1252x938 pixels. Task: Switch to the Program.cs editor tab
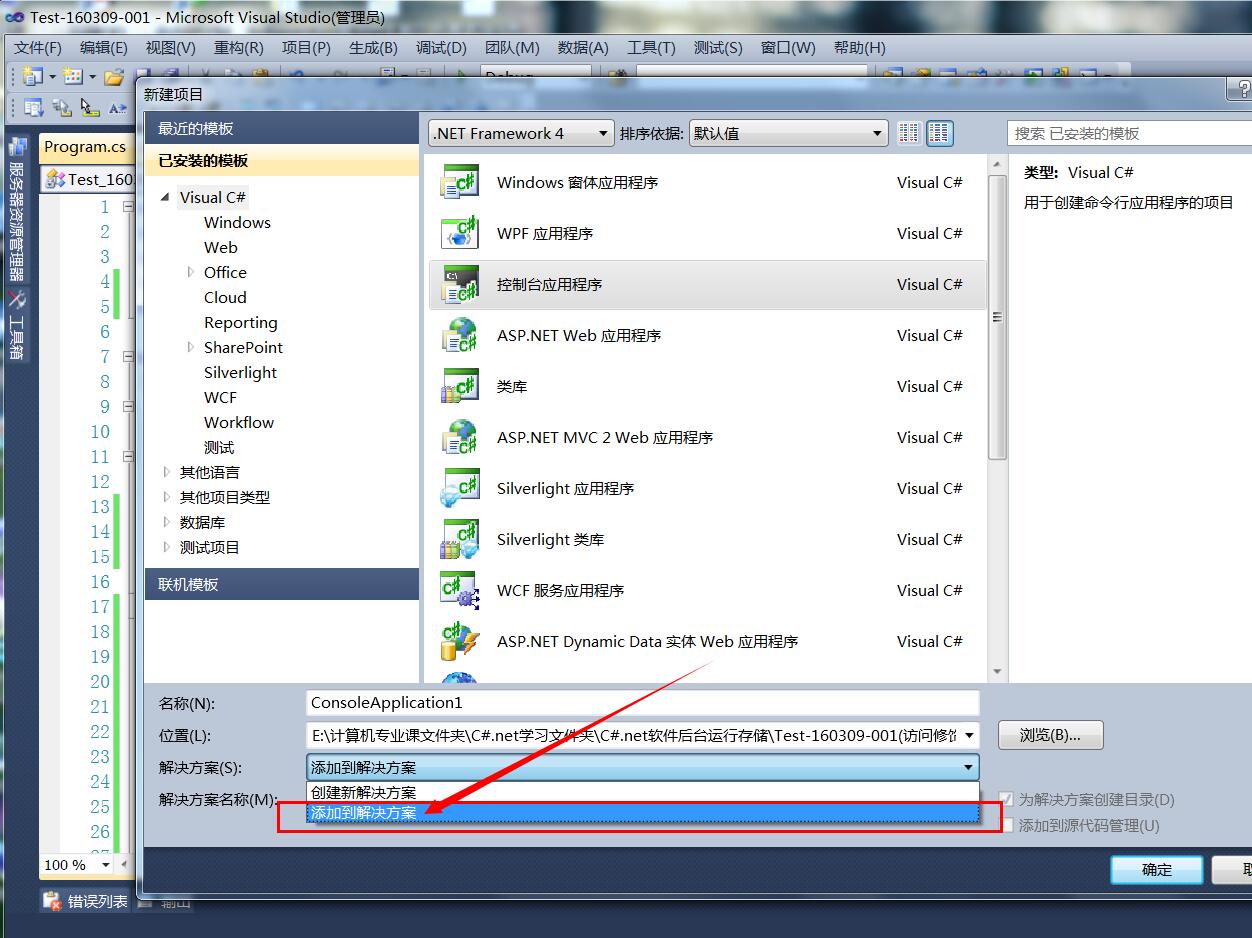click(x=85, y=146)
